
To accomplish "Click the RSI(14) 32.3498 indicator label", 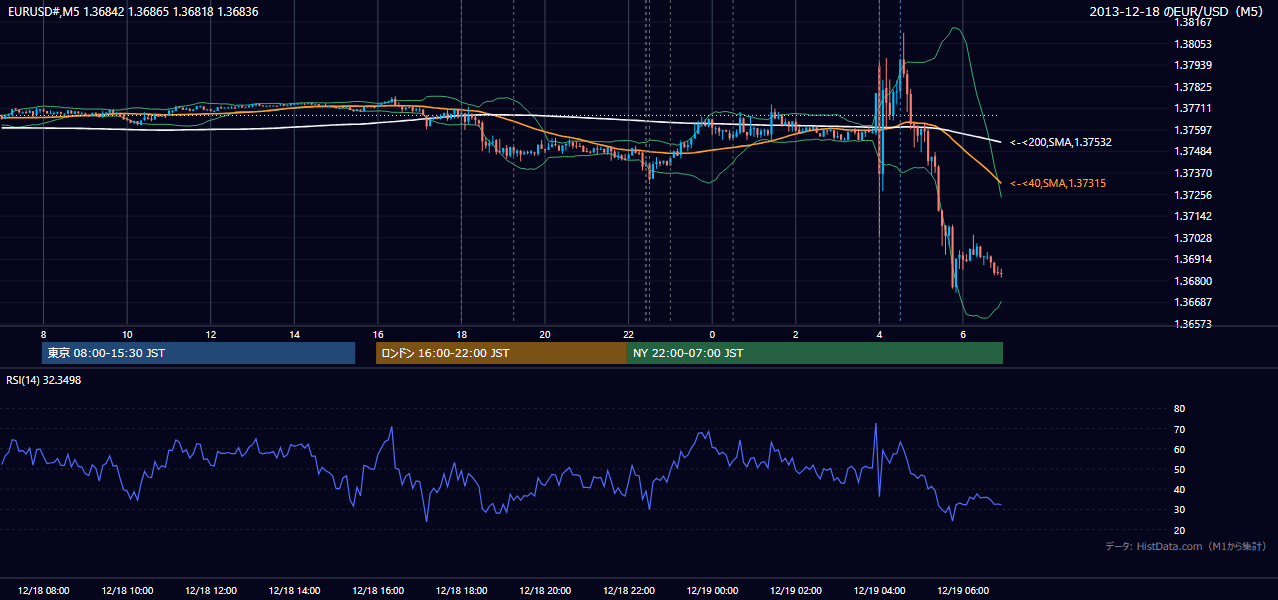I will coord(44,380).
